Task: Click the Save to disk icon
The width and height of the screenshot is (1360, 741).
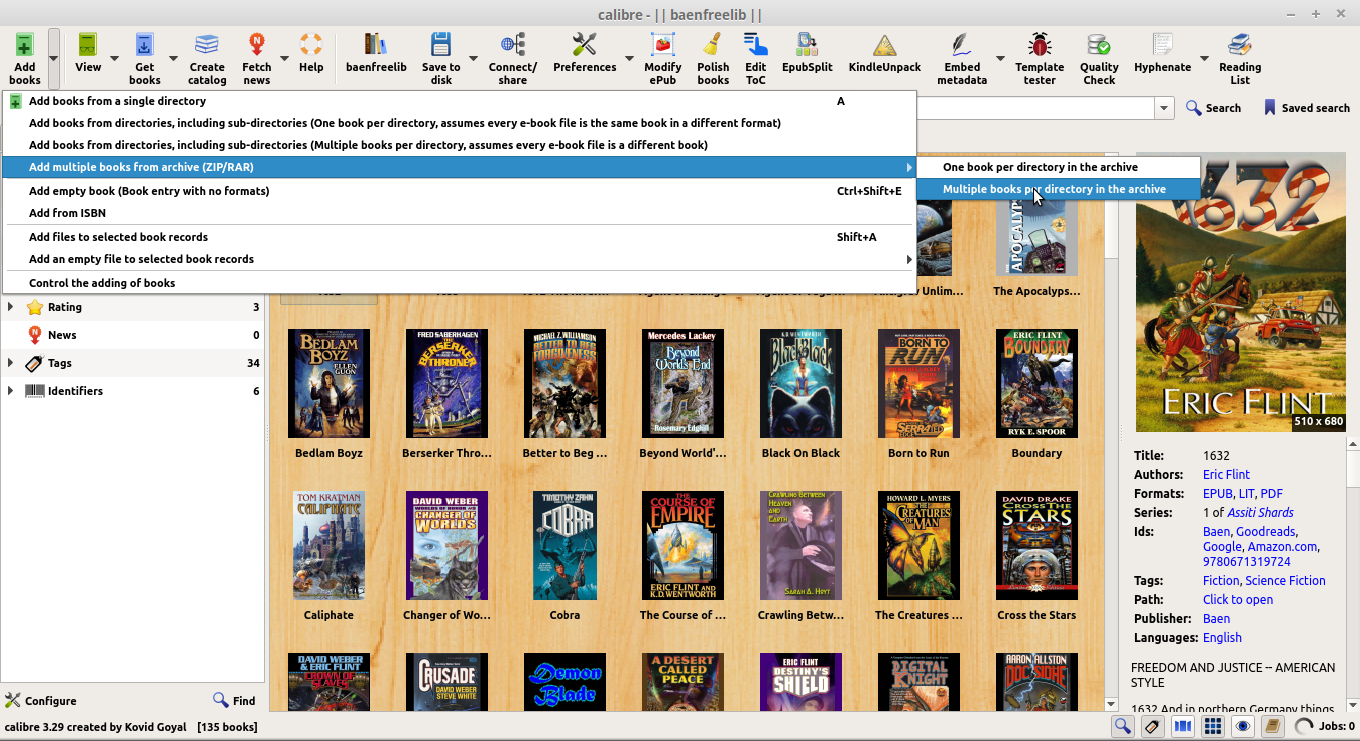Action: click(x=441, y=46)
